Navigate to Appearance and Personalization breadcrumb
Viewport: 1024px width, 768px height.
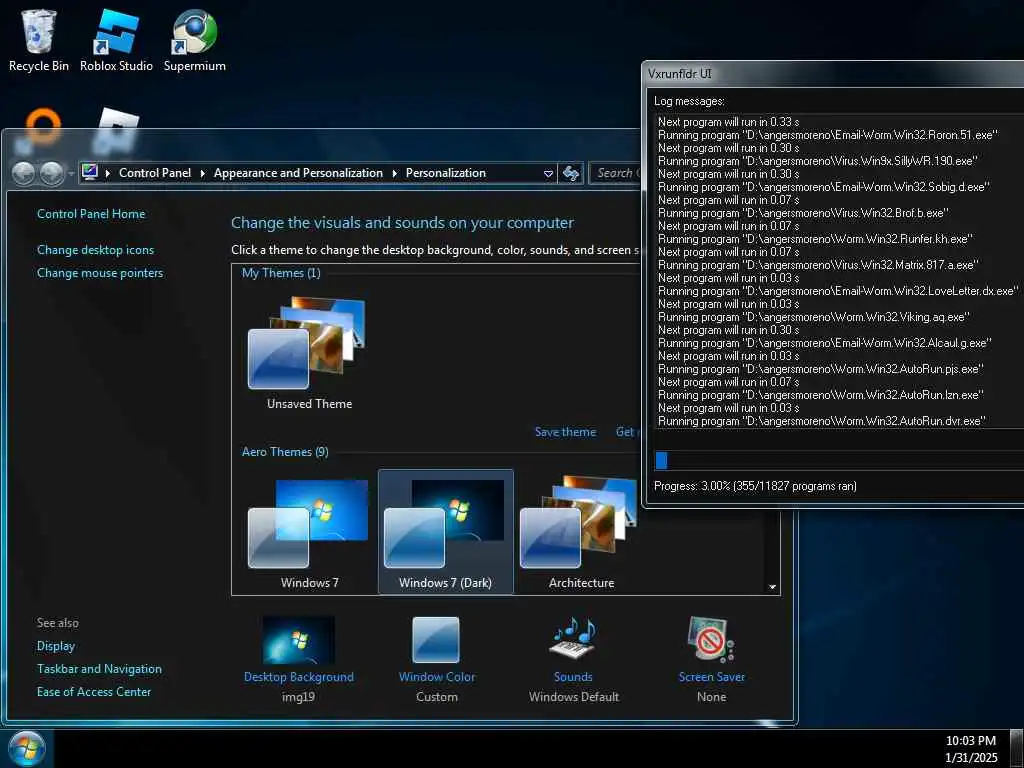(x=298, y=173)
